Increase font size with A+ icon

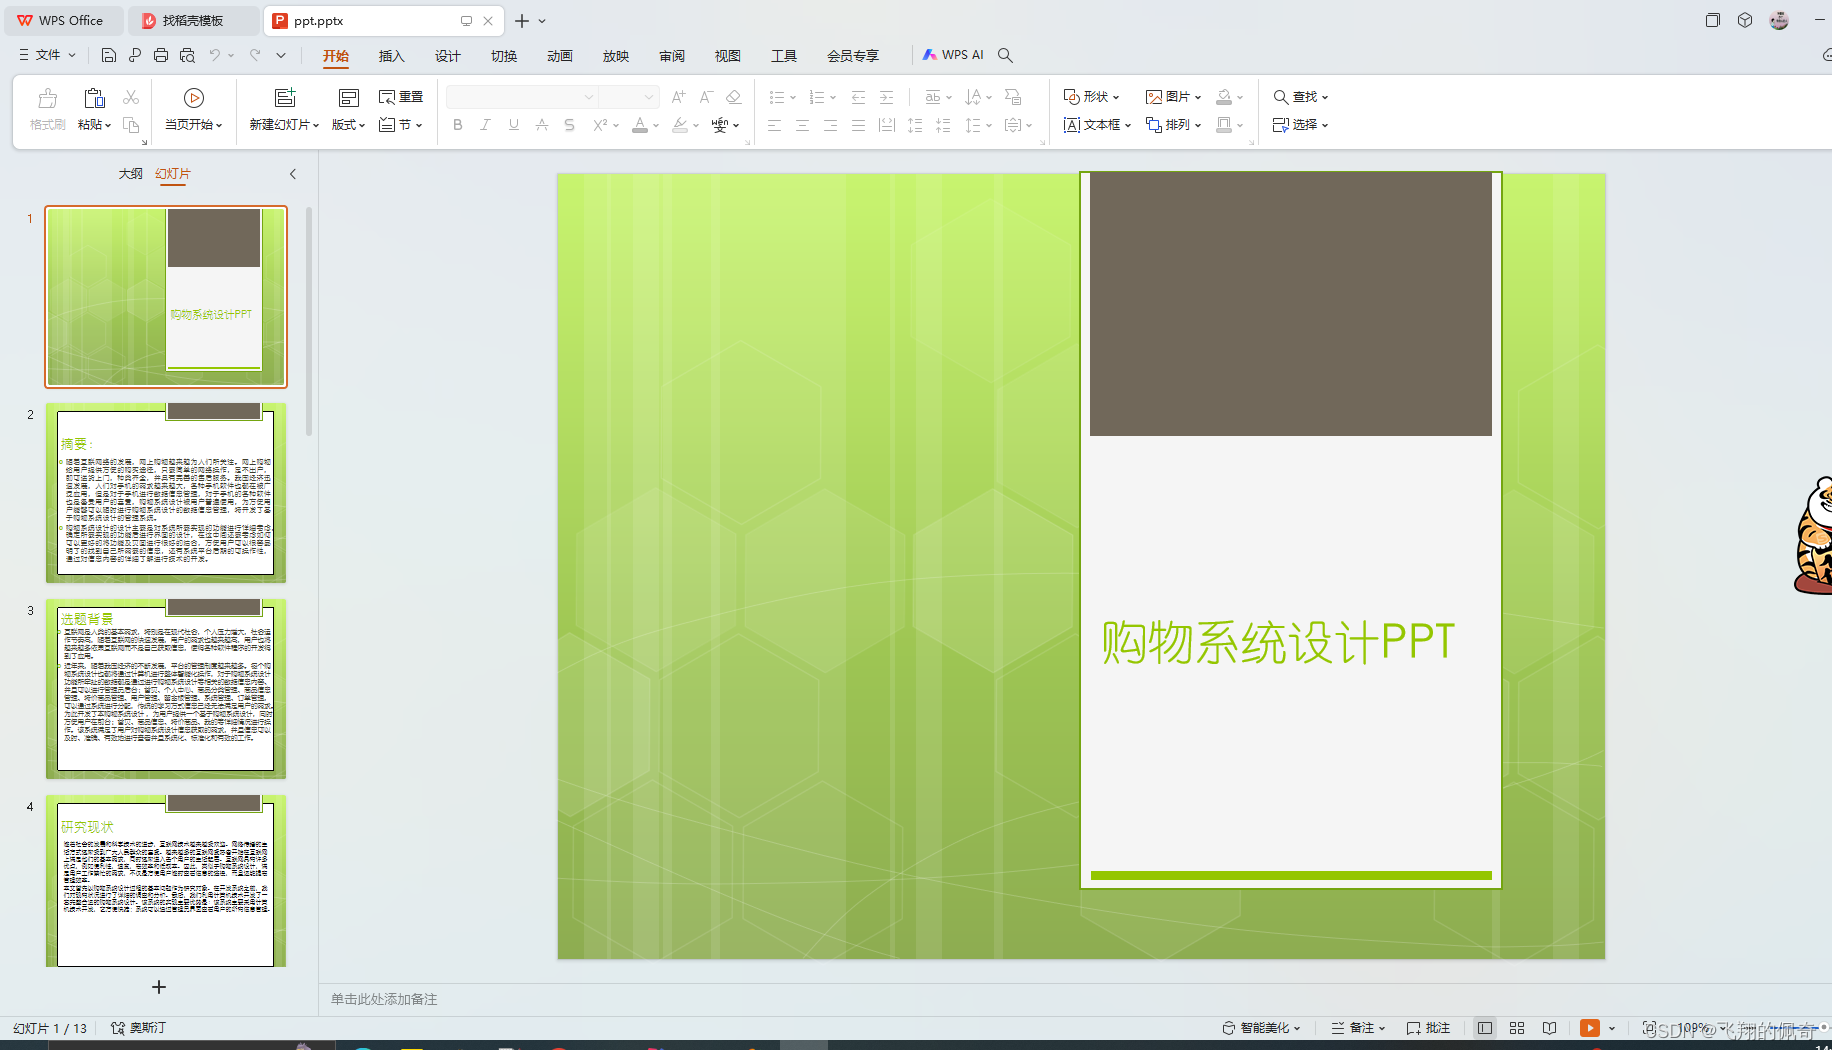(679, 97)
